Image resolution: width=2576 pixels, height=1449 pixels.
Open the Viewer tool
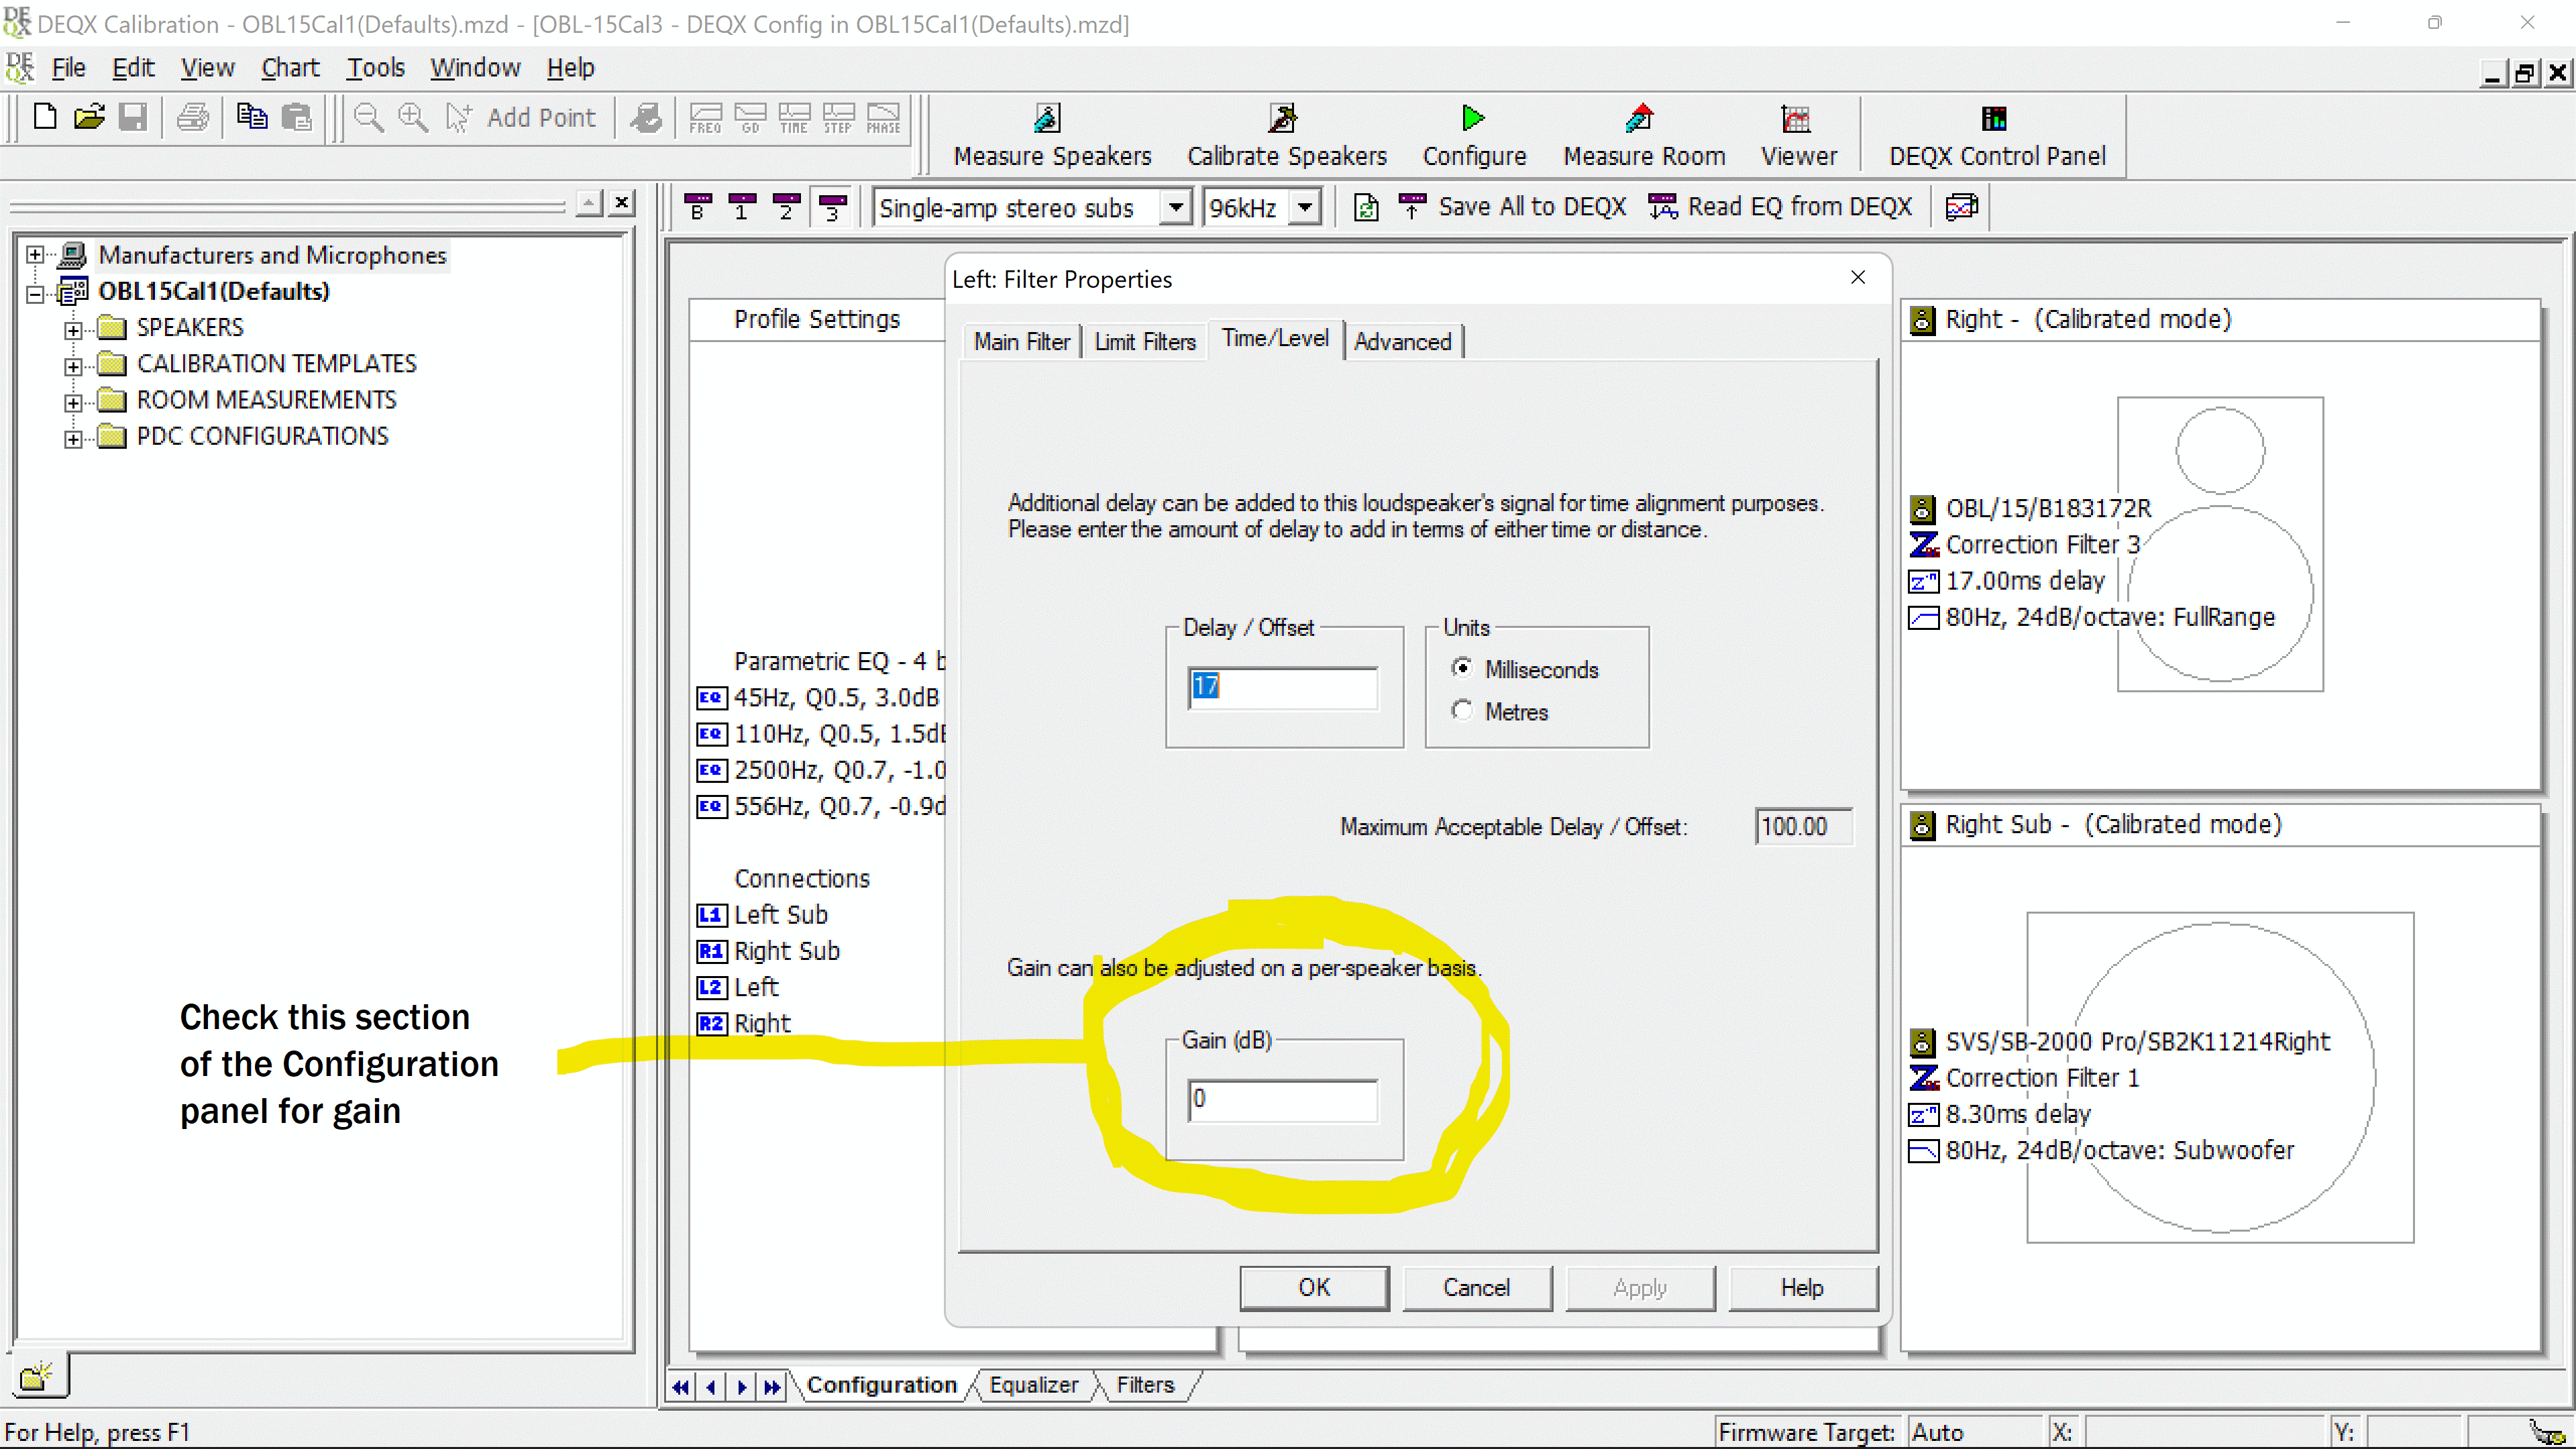coord(1798,136)
